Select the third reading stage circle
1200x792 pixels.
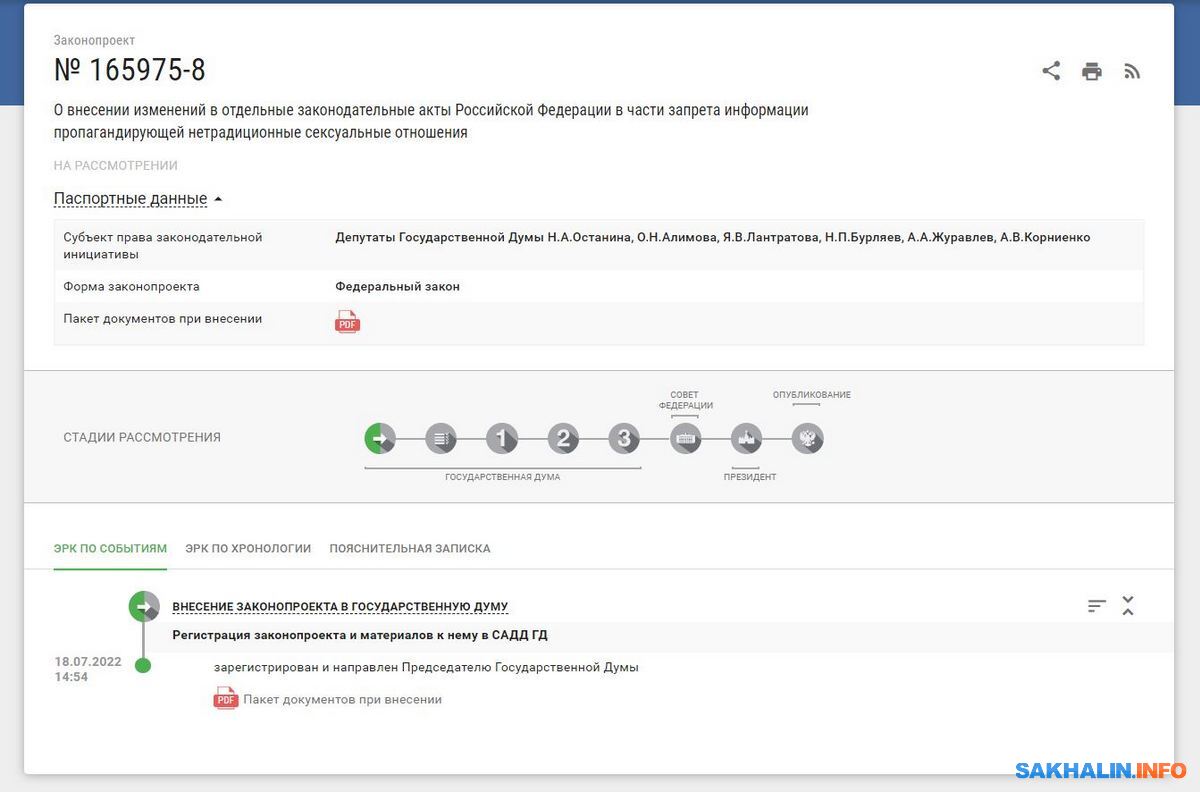pos(624,438)
